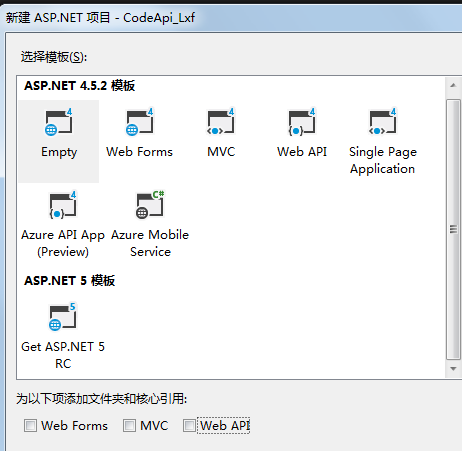
Task: Click the "Single Page Application" label
Action: (x=383, y=160)
